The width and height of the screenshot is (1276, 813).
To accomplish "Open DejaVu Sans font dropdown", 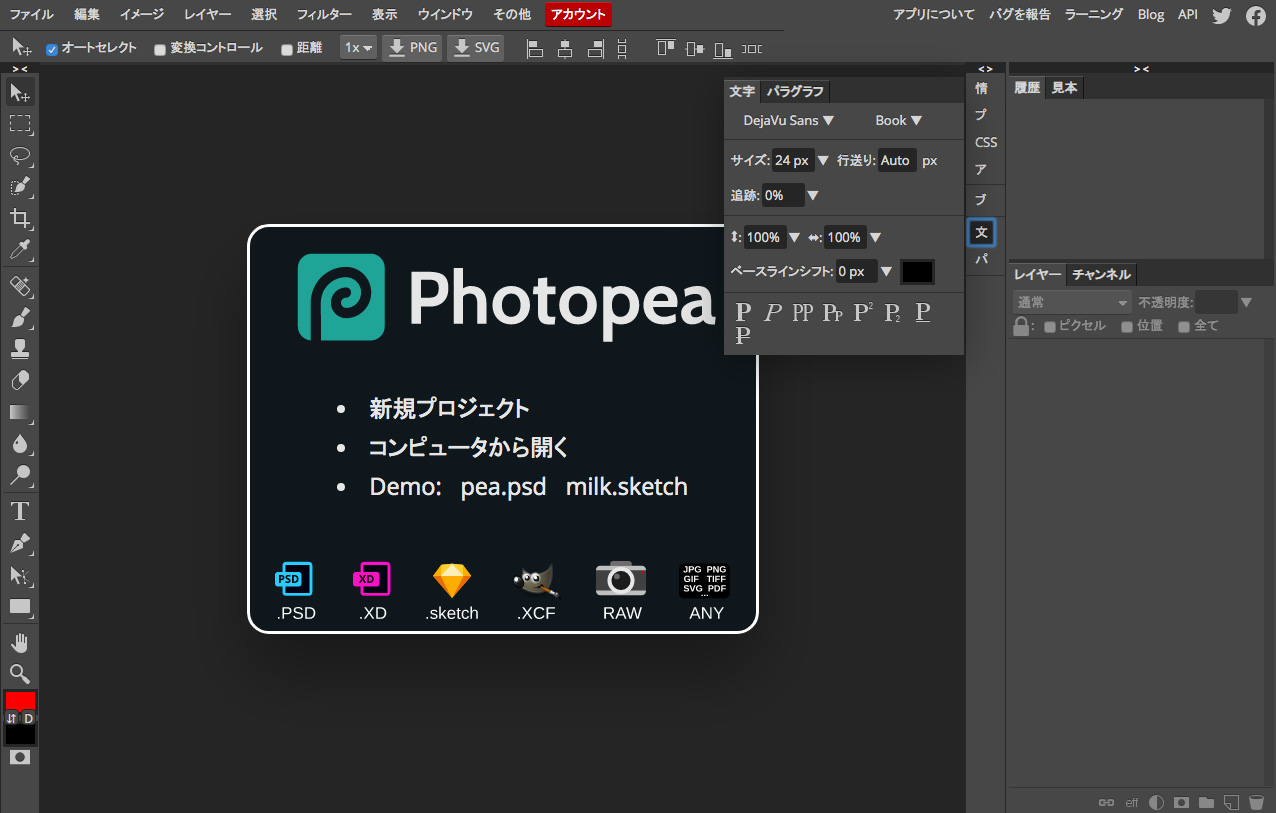I will (788, 120).
